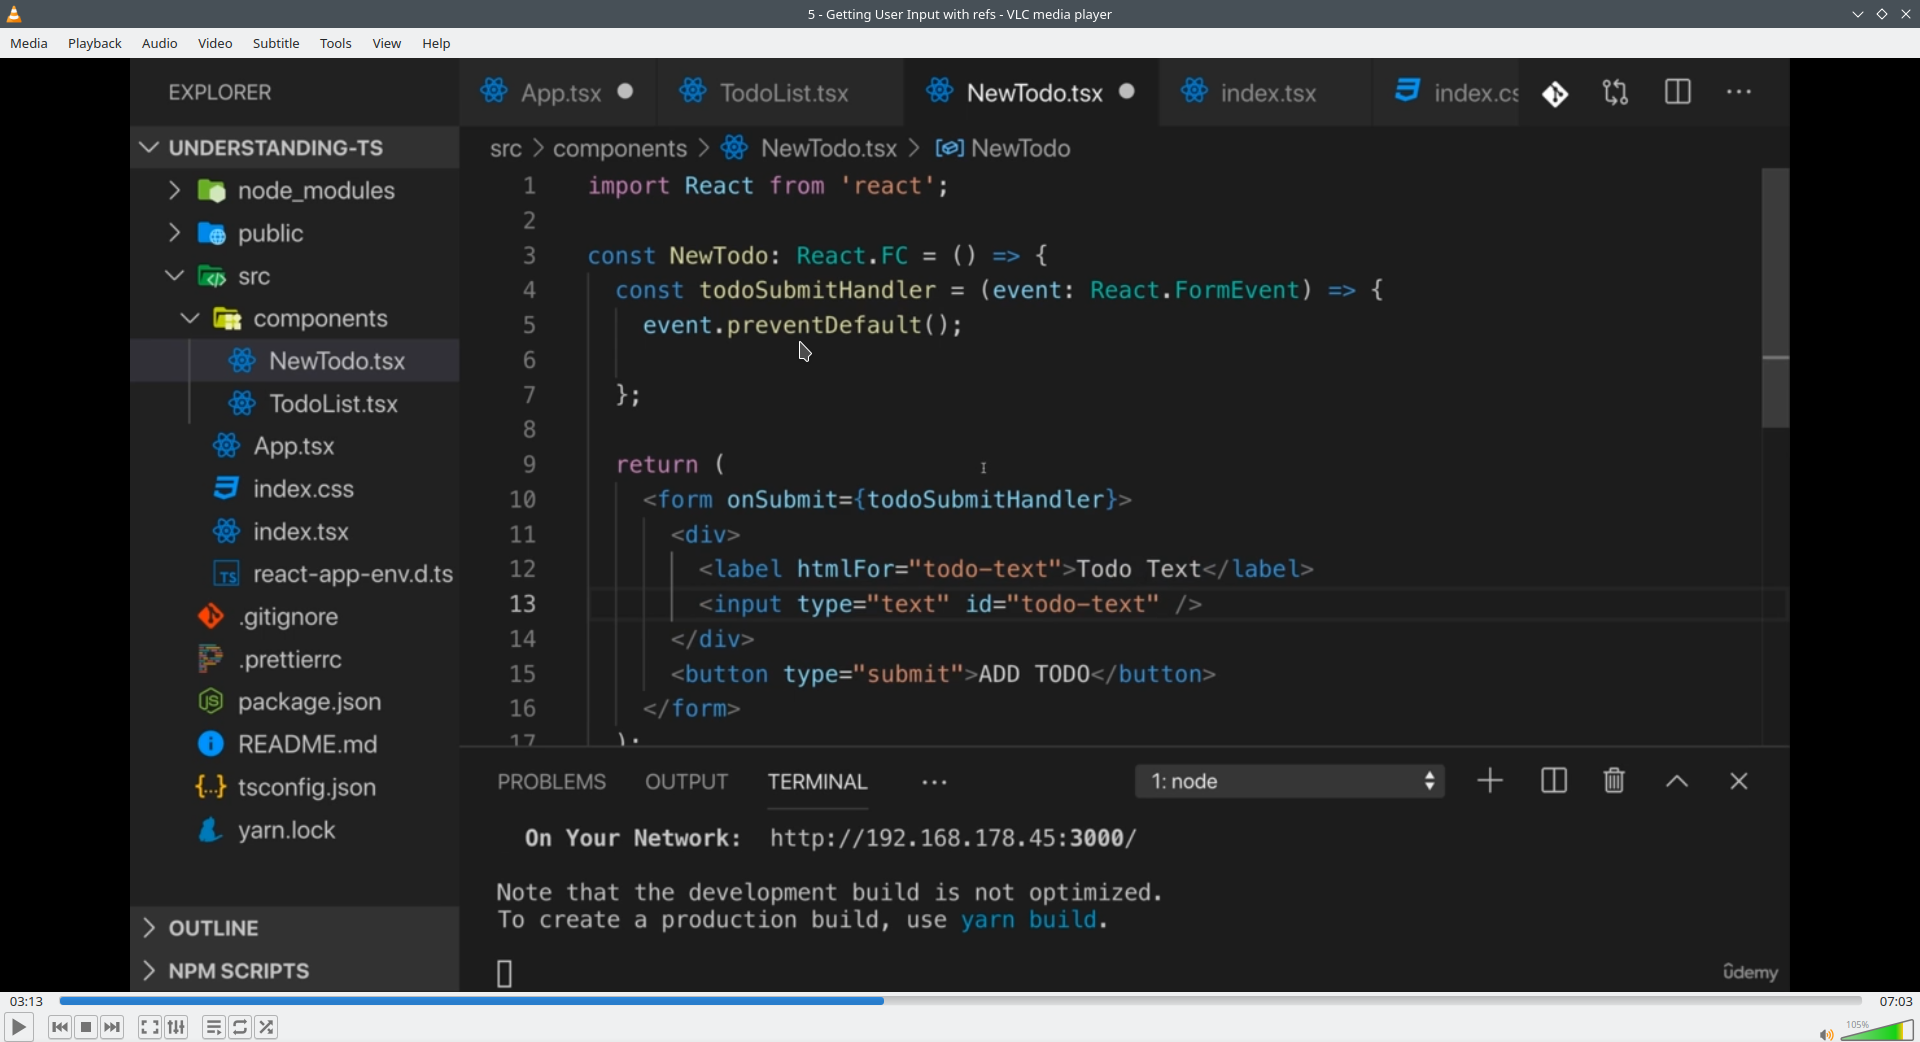Open package.json in the explorer
Viewport: 1920px width, 1042px height.
click(x=295, y=702)
